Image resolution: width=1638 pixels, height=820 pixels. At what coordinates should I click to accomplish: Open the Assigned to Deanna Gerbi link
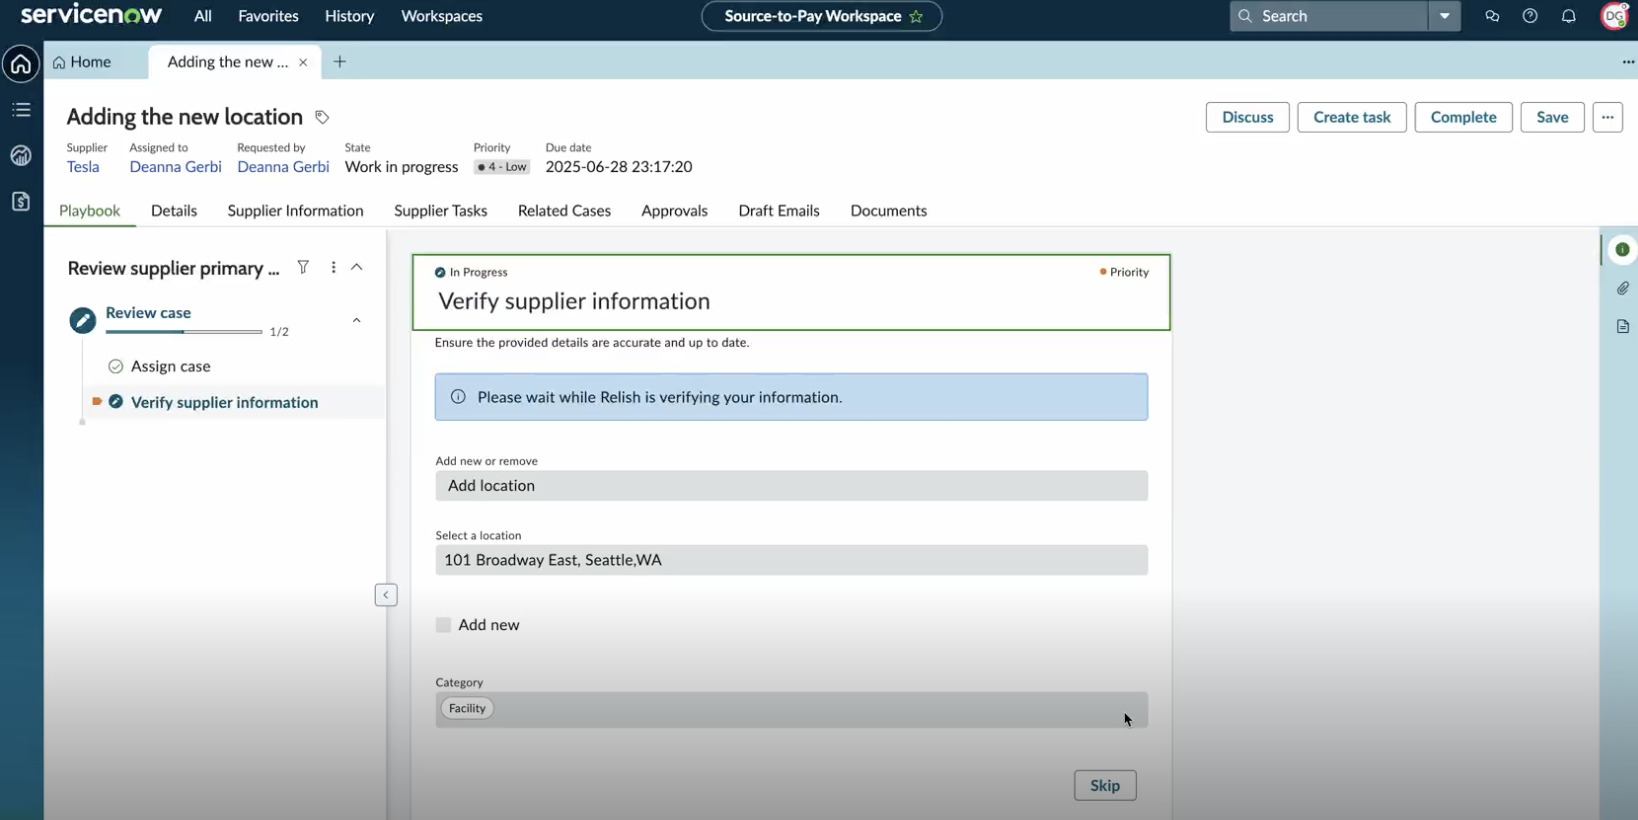coord(175,167)
